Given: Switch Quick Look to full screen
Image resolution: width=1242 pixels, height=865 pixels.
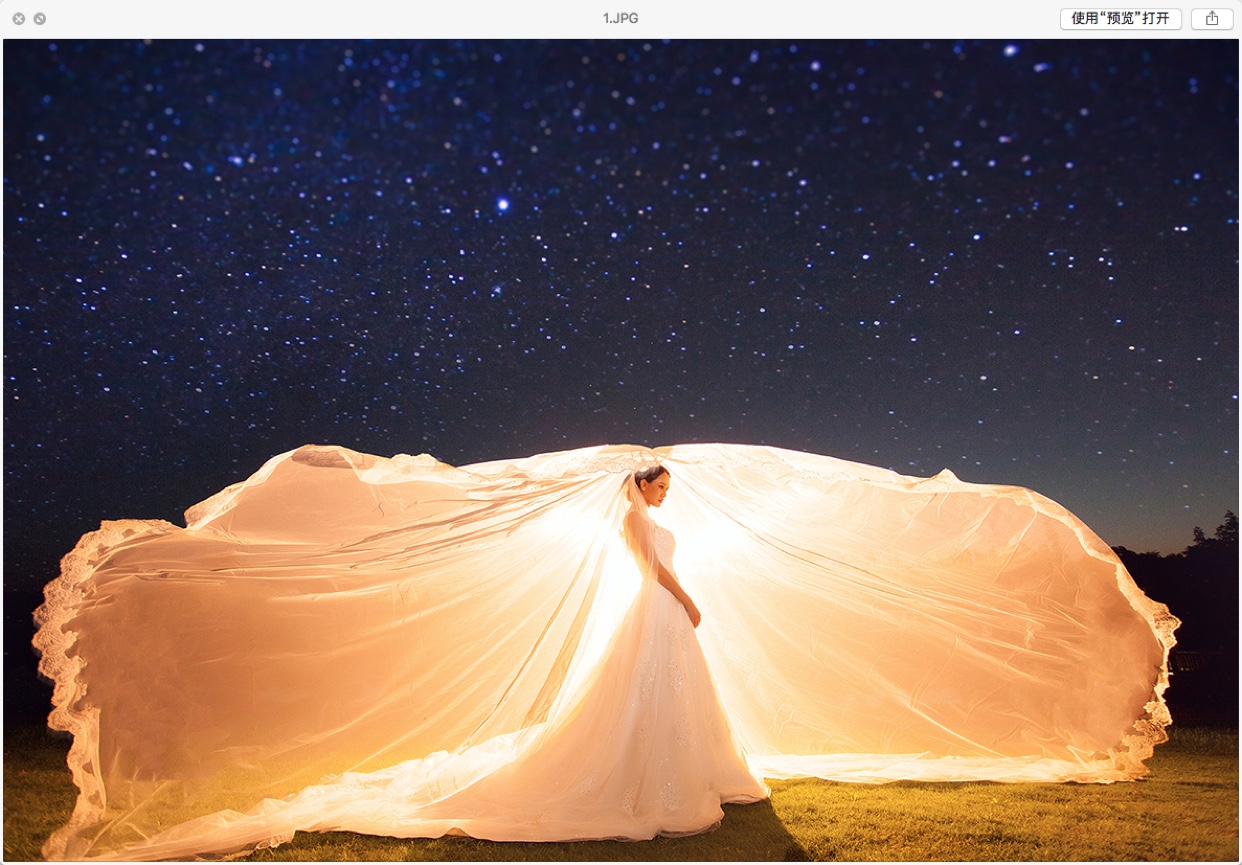Looking at the screenshot, I should pos(40,19).
